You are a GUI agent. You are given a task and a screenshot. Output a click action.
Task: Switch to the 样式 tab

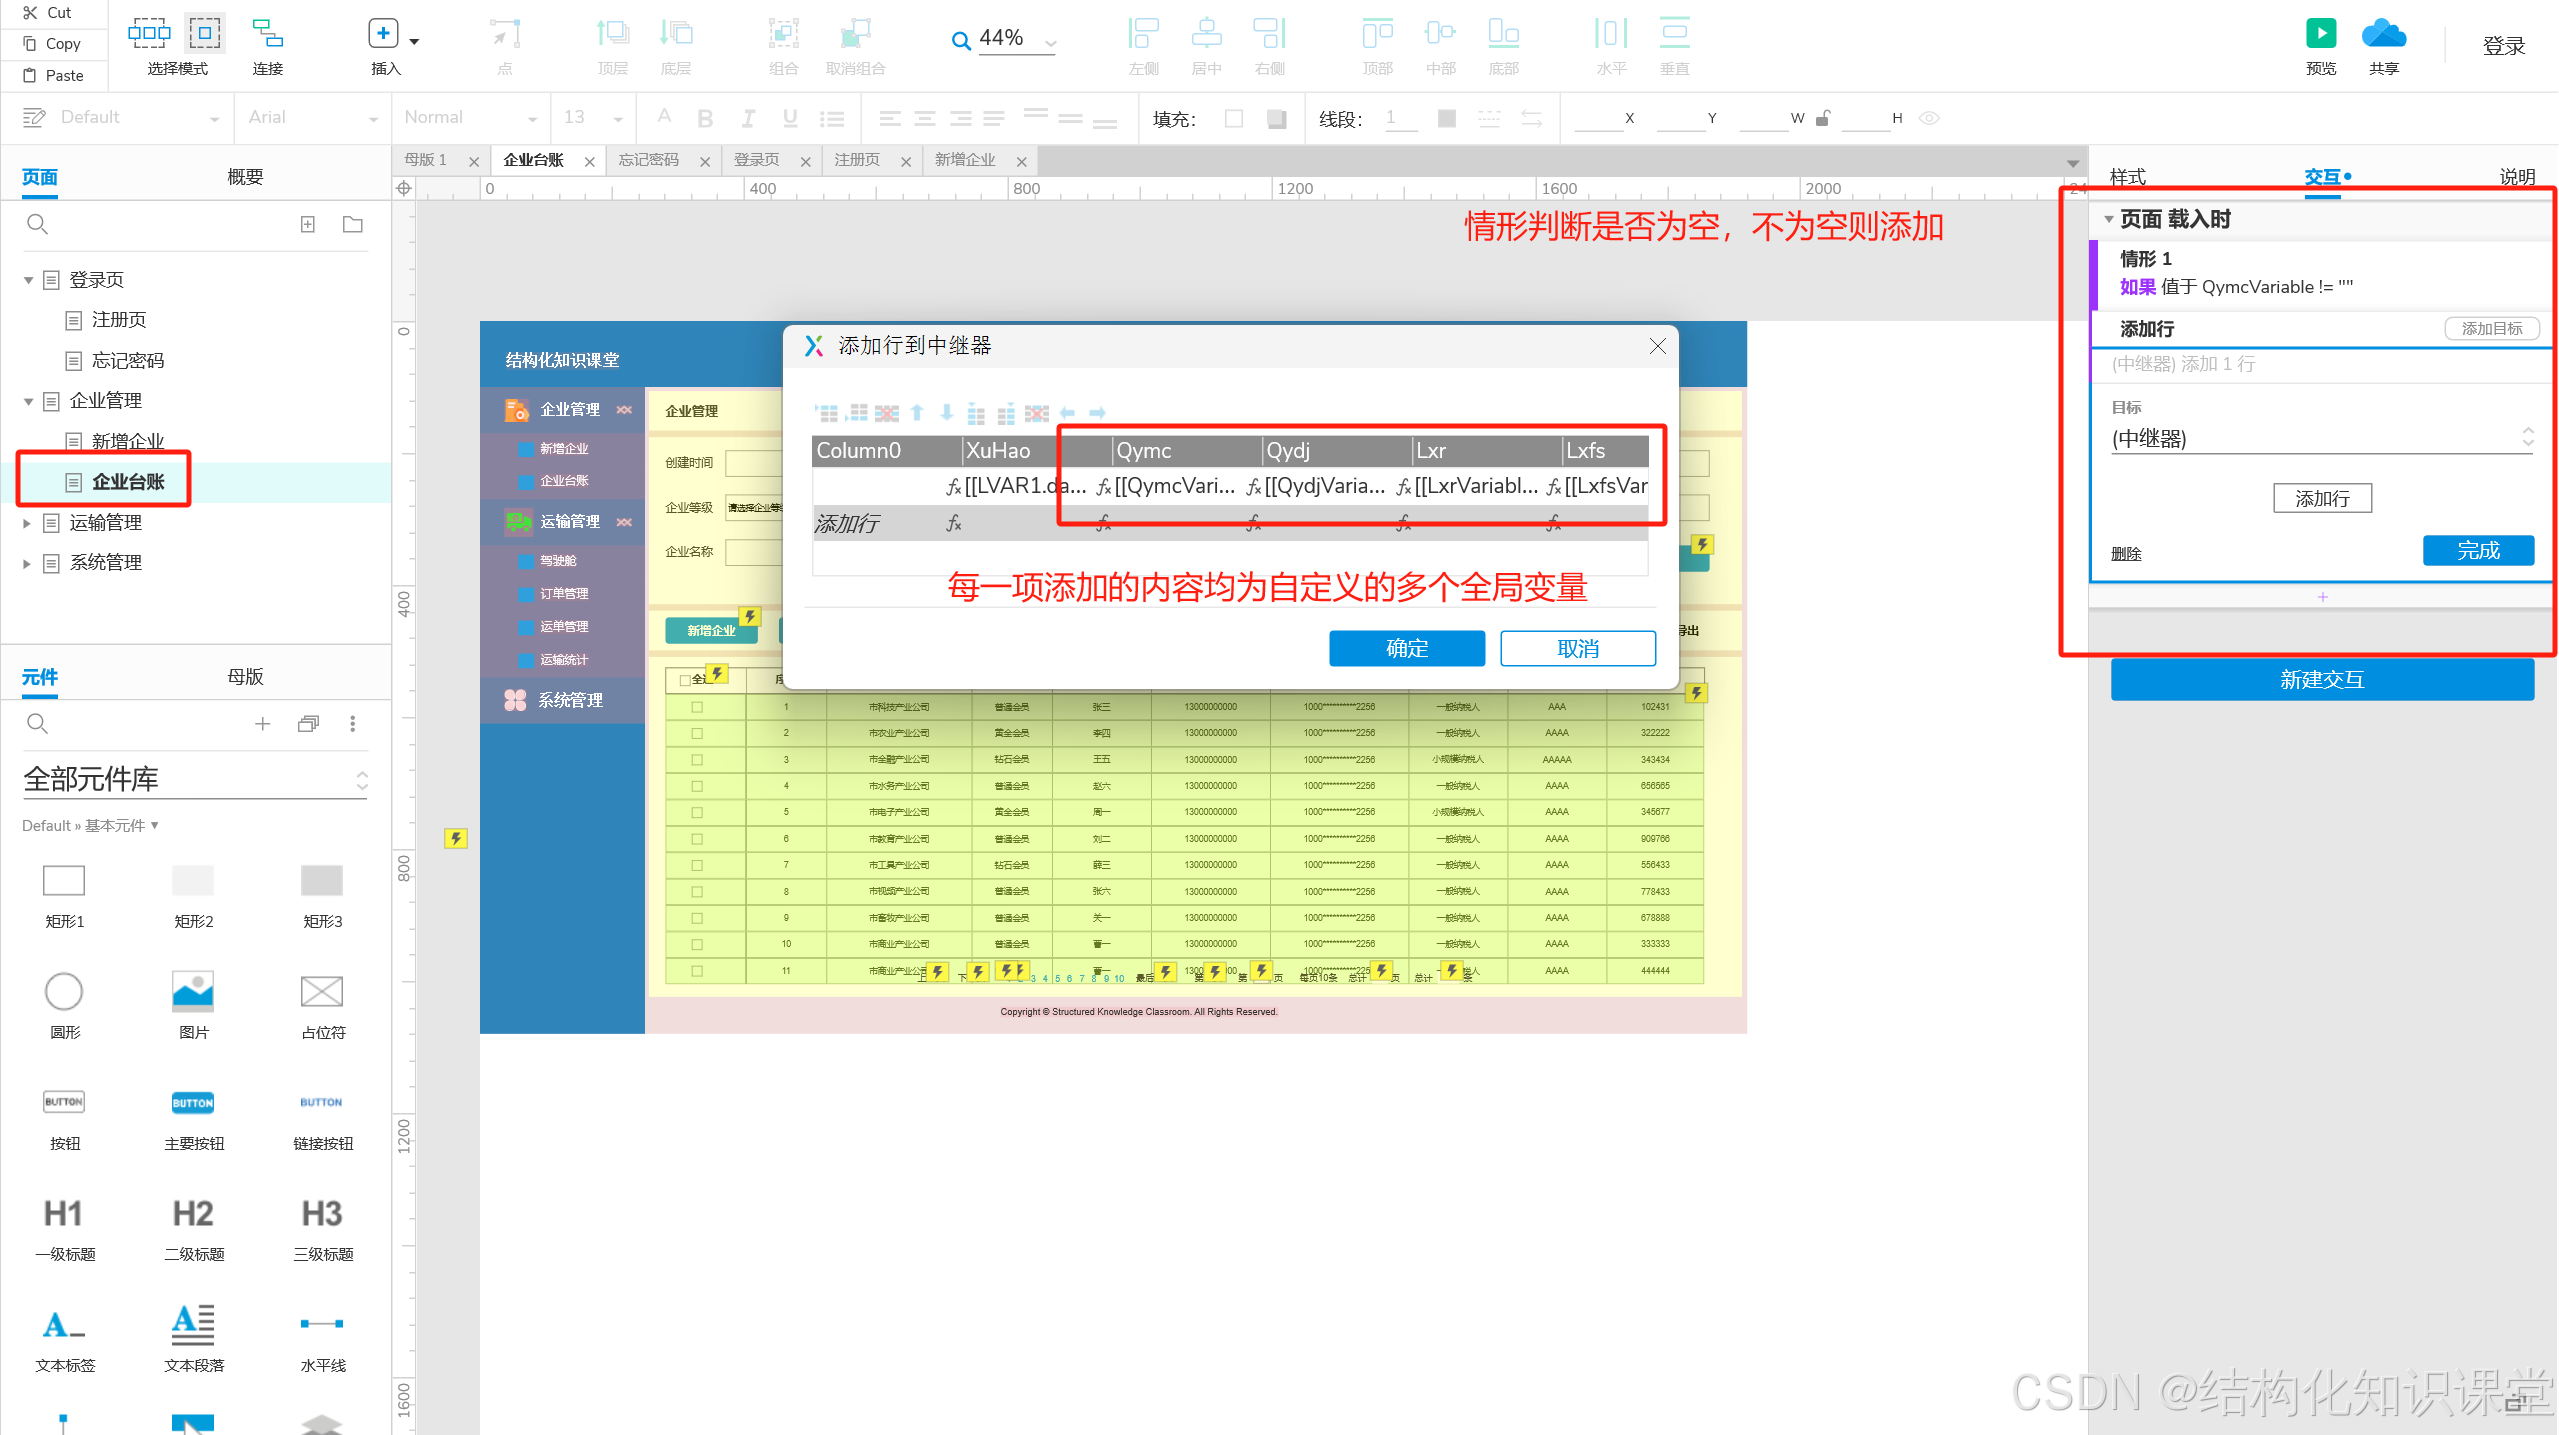[2127, 177]
